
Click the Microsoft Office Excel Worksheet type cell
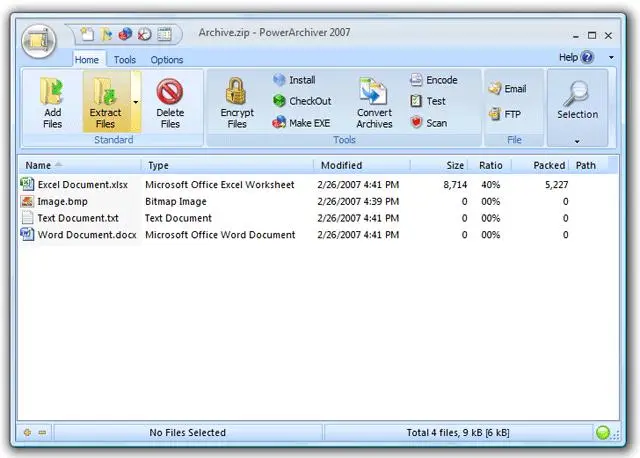click(220, 185)
